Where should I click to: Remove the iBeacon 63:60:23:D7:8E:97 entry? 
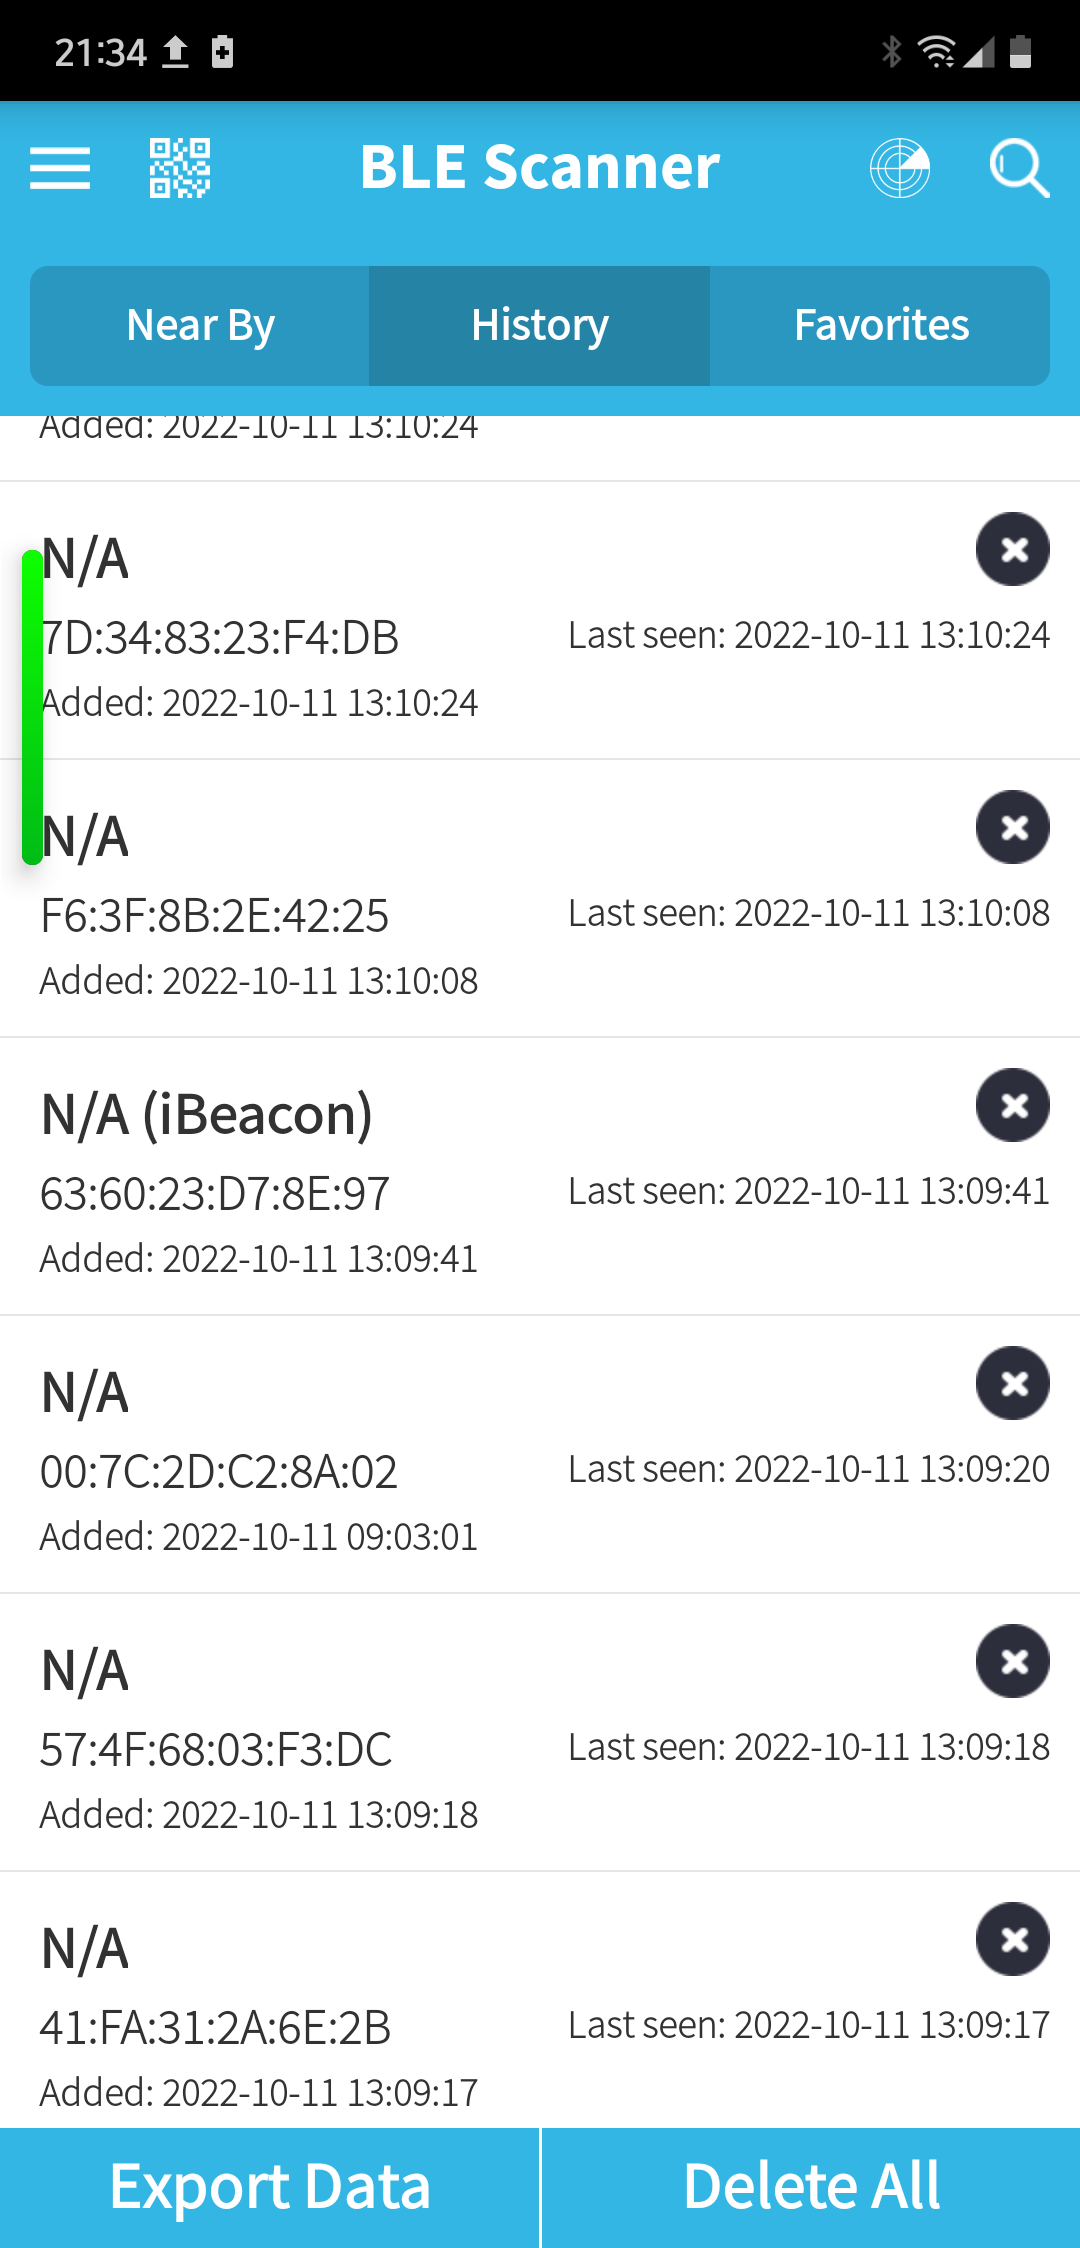[x=1013, y=1105]
